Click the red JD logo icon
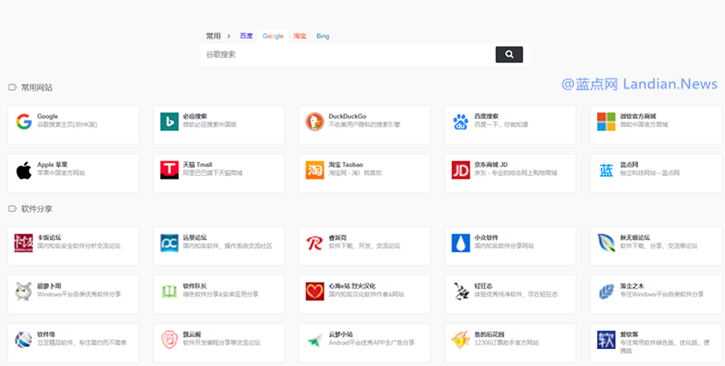Image resolution: width=725 pixels, height=366 pixels. click(461, 170)
